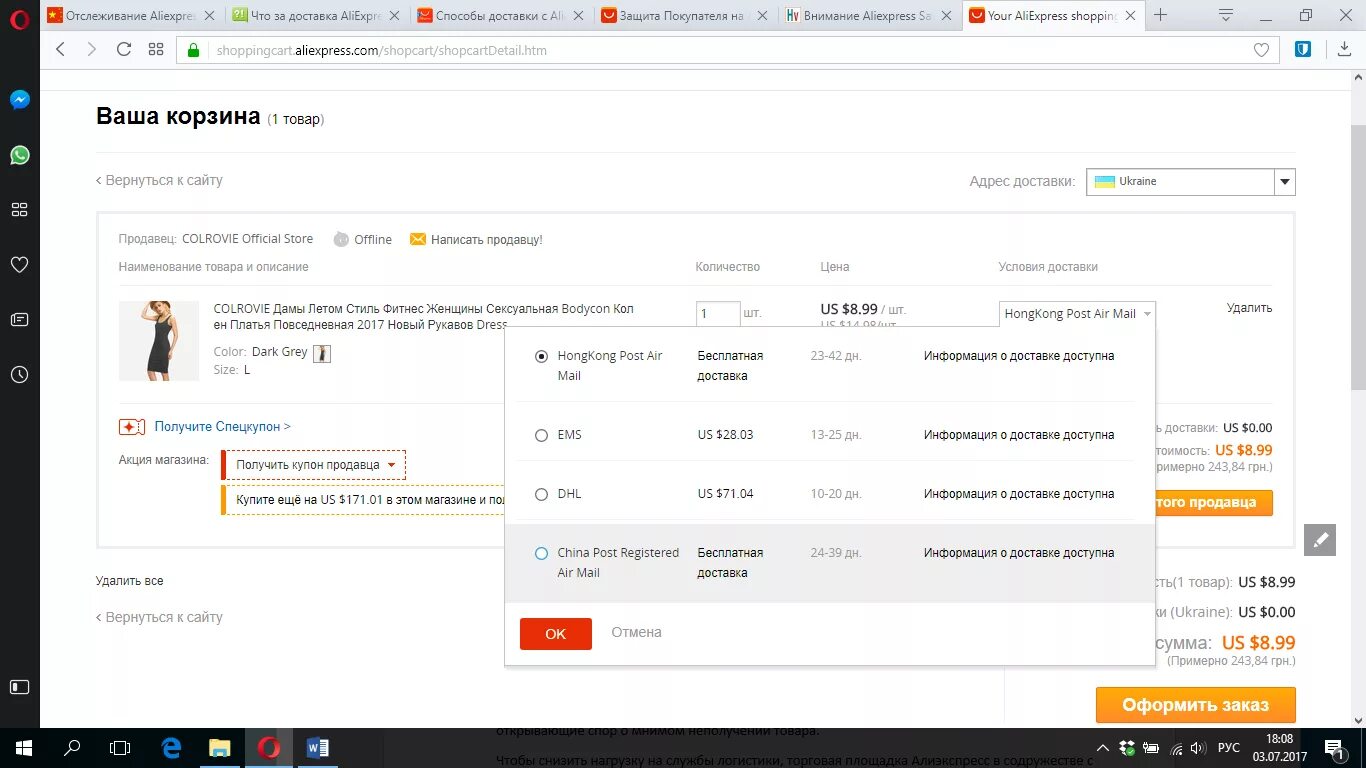Screen dimensions: 1366x768
Task: Switch to Способы доставки tab
Action: point(500,15)
